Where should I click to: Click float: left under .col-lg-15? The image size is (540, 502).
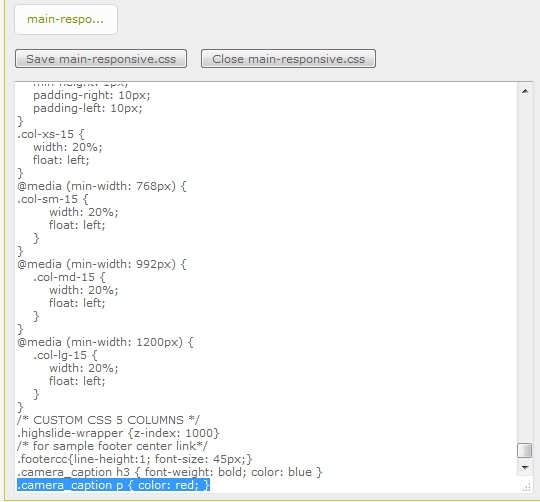tap(77, 381)
